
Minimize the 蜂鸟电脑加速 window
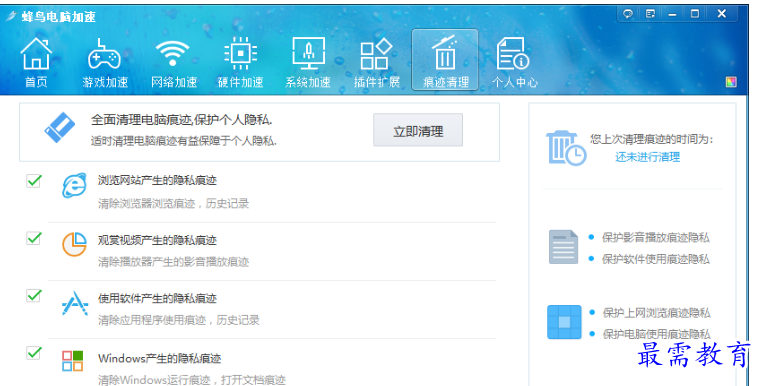click(672, 14)
